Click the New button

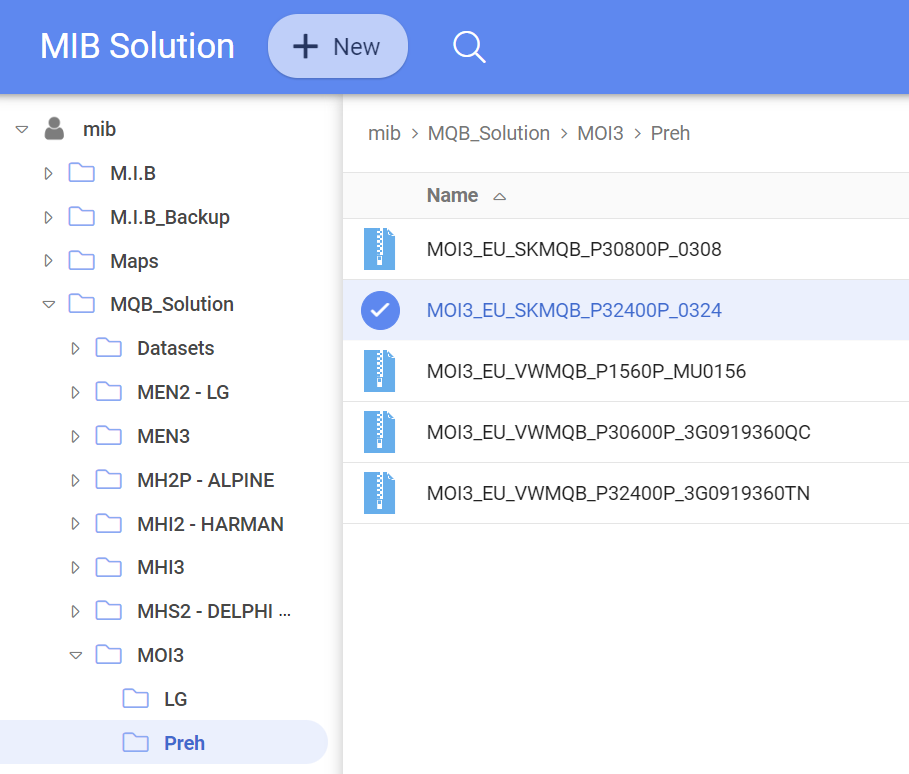coord(338,47)
